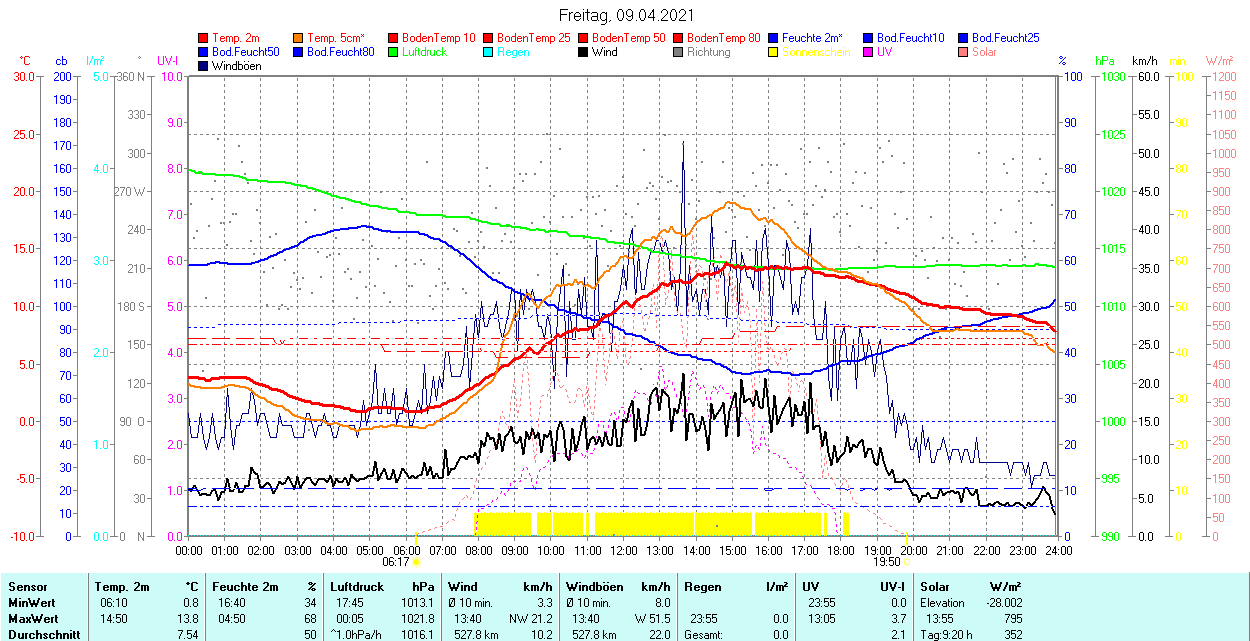
Task: Click the dark navy Windböen legend square
Action: pos(204,66)
